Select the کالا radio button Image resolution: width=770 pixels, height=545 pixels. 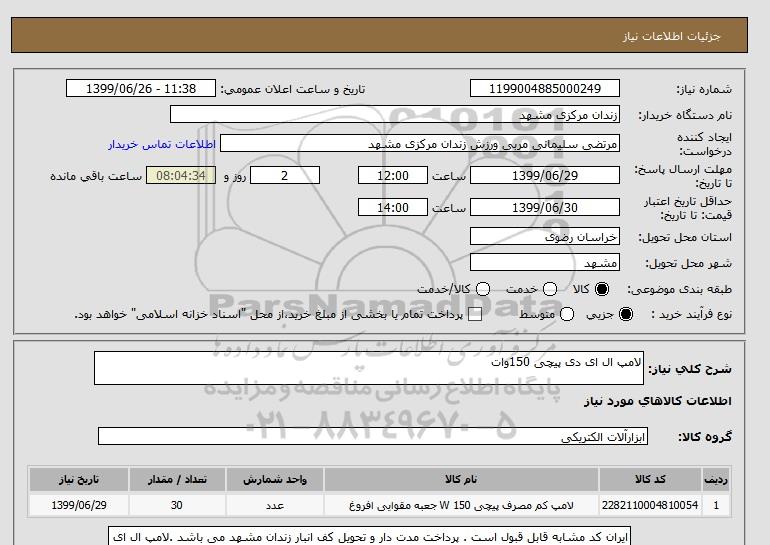click(602, 289)
